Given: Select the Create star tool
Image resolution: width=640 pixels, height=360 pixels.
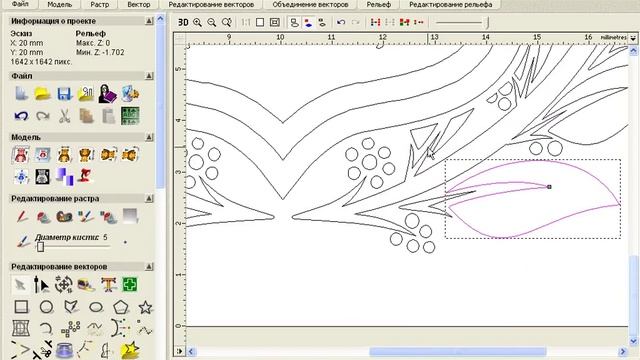Looking at the screenshot, I should pos(145,307).
